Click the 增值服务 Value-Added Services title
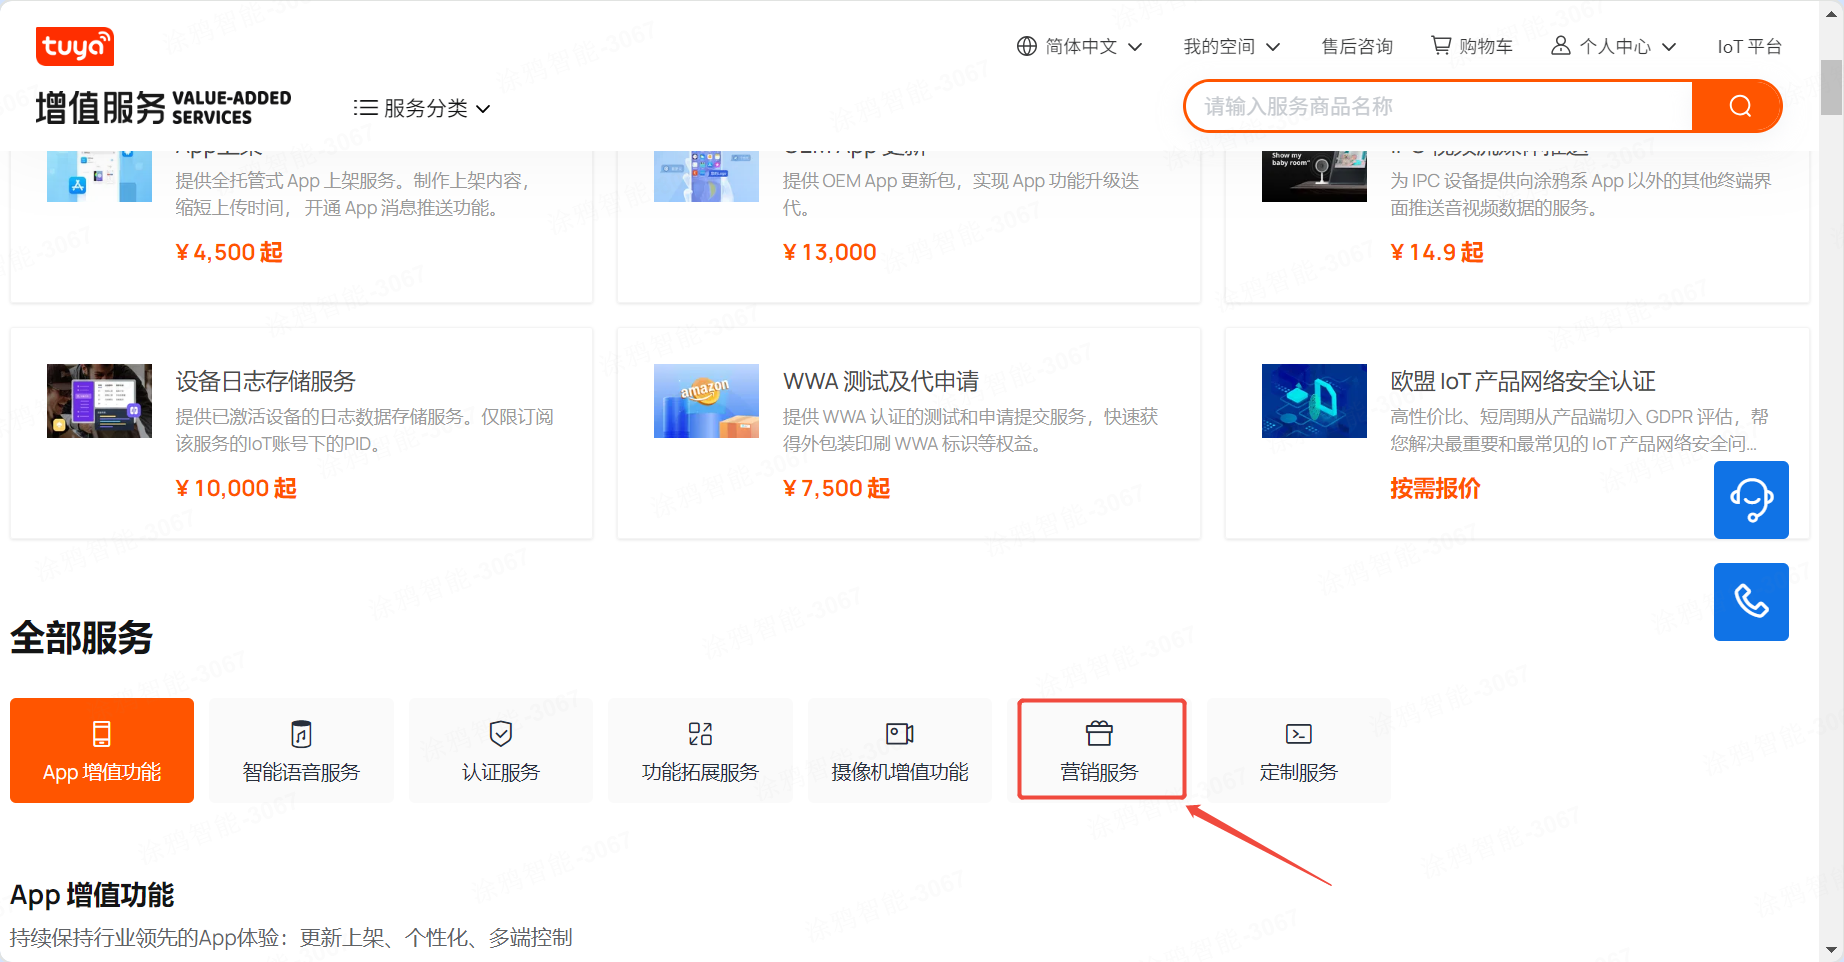Screen dimensions: 1844x962 click(163, 107)
